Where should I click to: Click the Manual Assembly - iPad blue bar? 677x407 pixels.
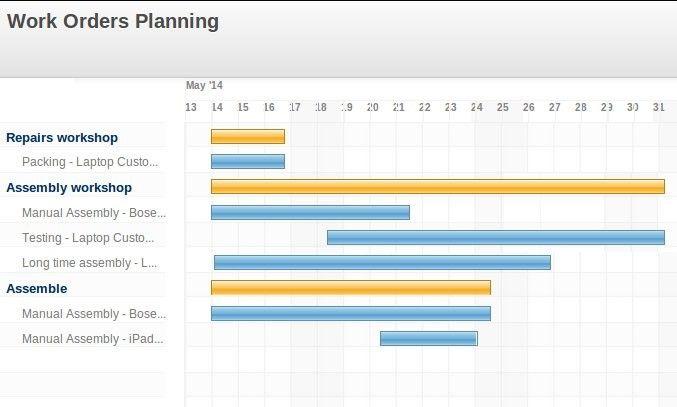pos(429,338)
